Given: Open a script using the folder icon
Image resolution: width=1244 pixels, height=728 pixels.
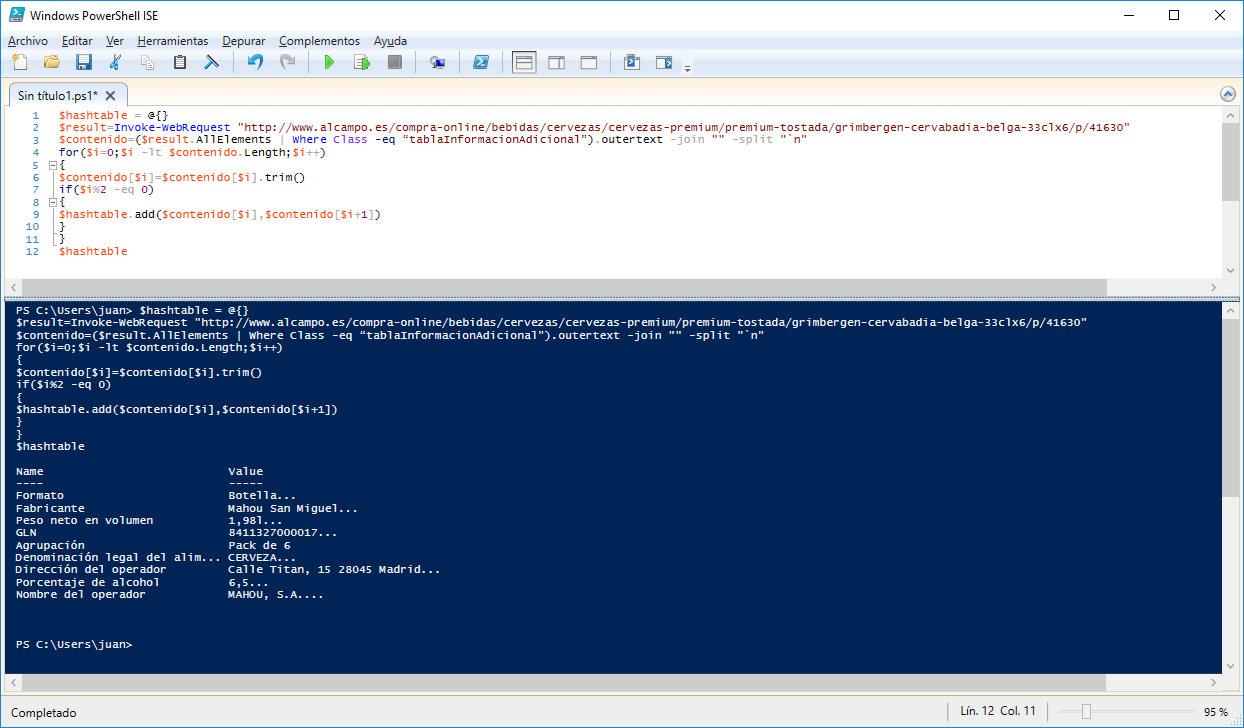Looking at the screenshot, I should (x=52, y=63).
